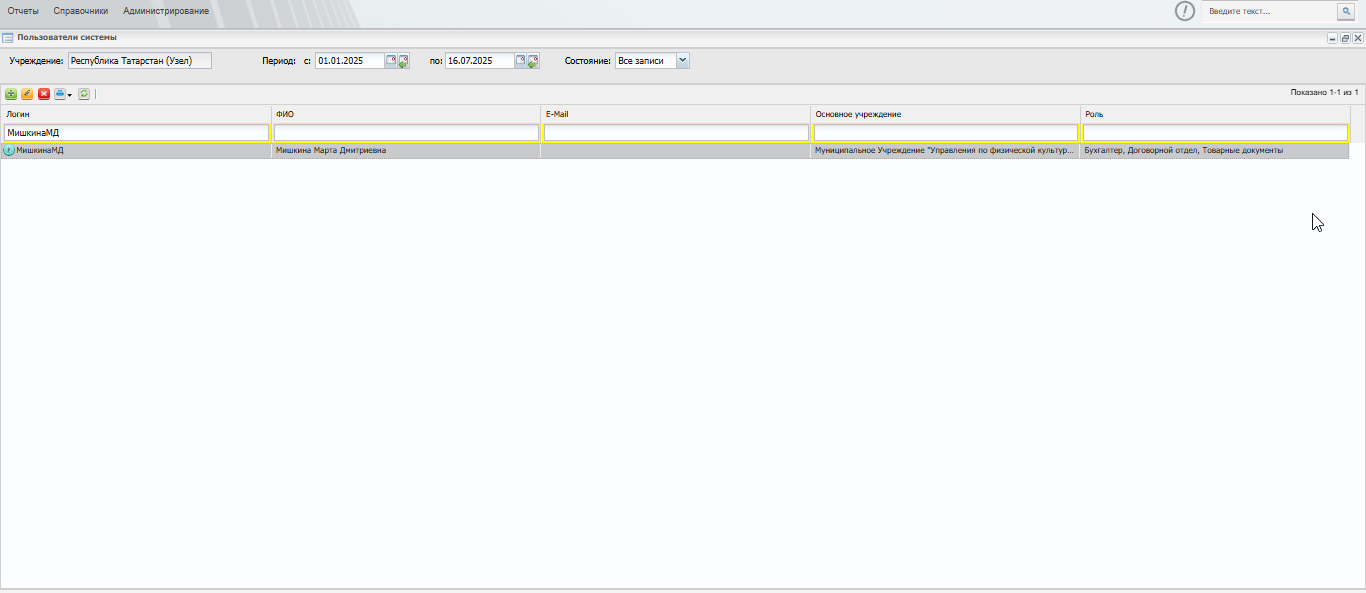Select the Мишкина Марта Дмитриевна cell

(406, 151)
